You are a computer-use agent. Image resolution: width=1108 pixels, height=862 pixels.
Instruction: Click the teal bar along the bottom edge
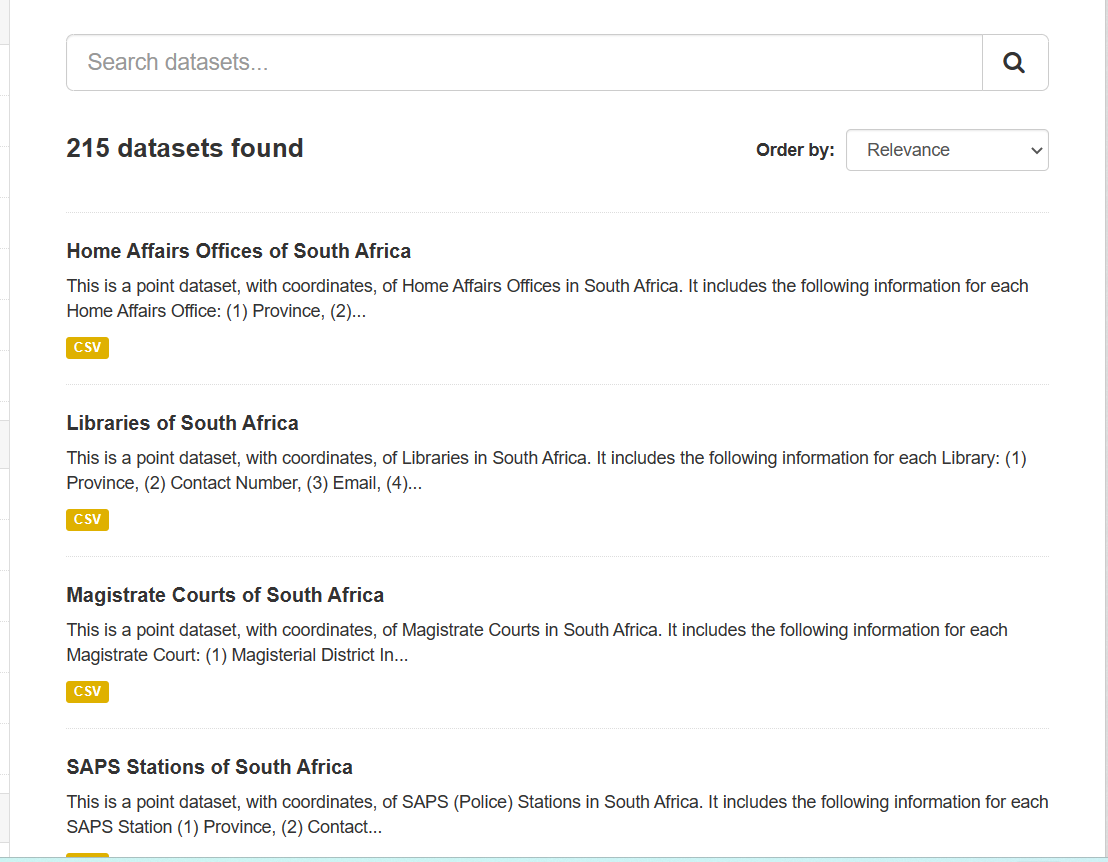tap(554, 859)
